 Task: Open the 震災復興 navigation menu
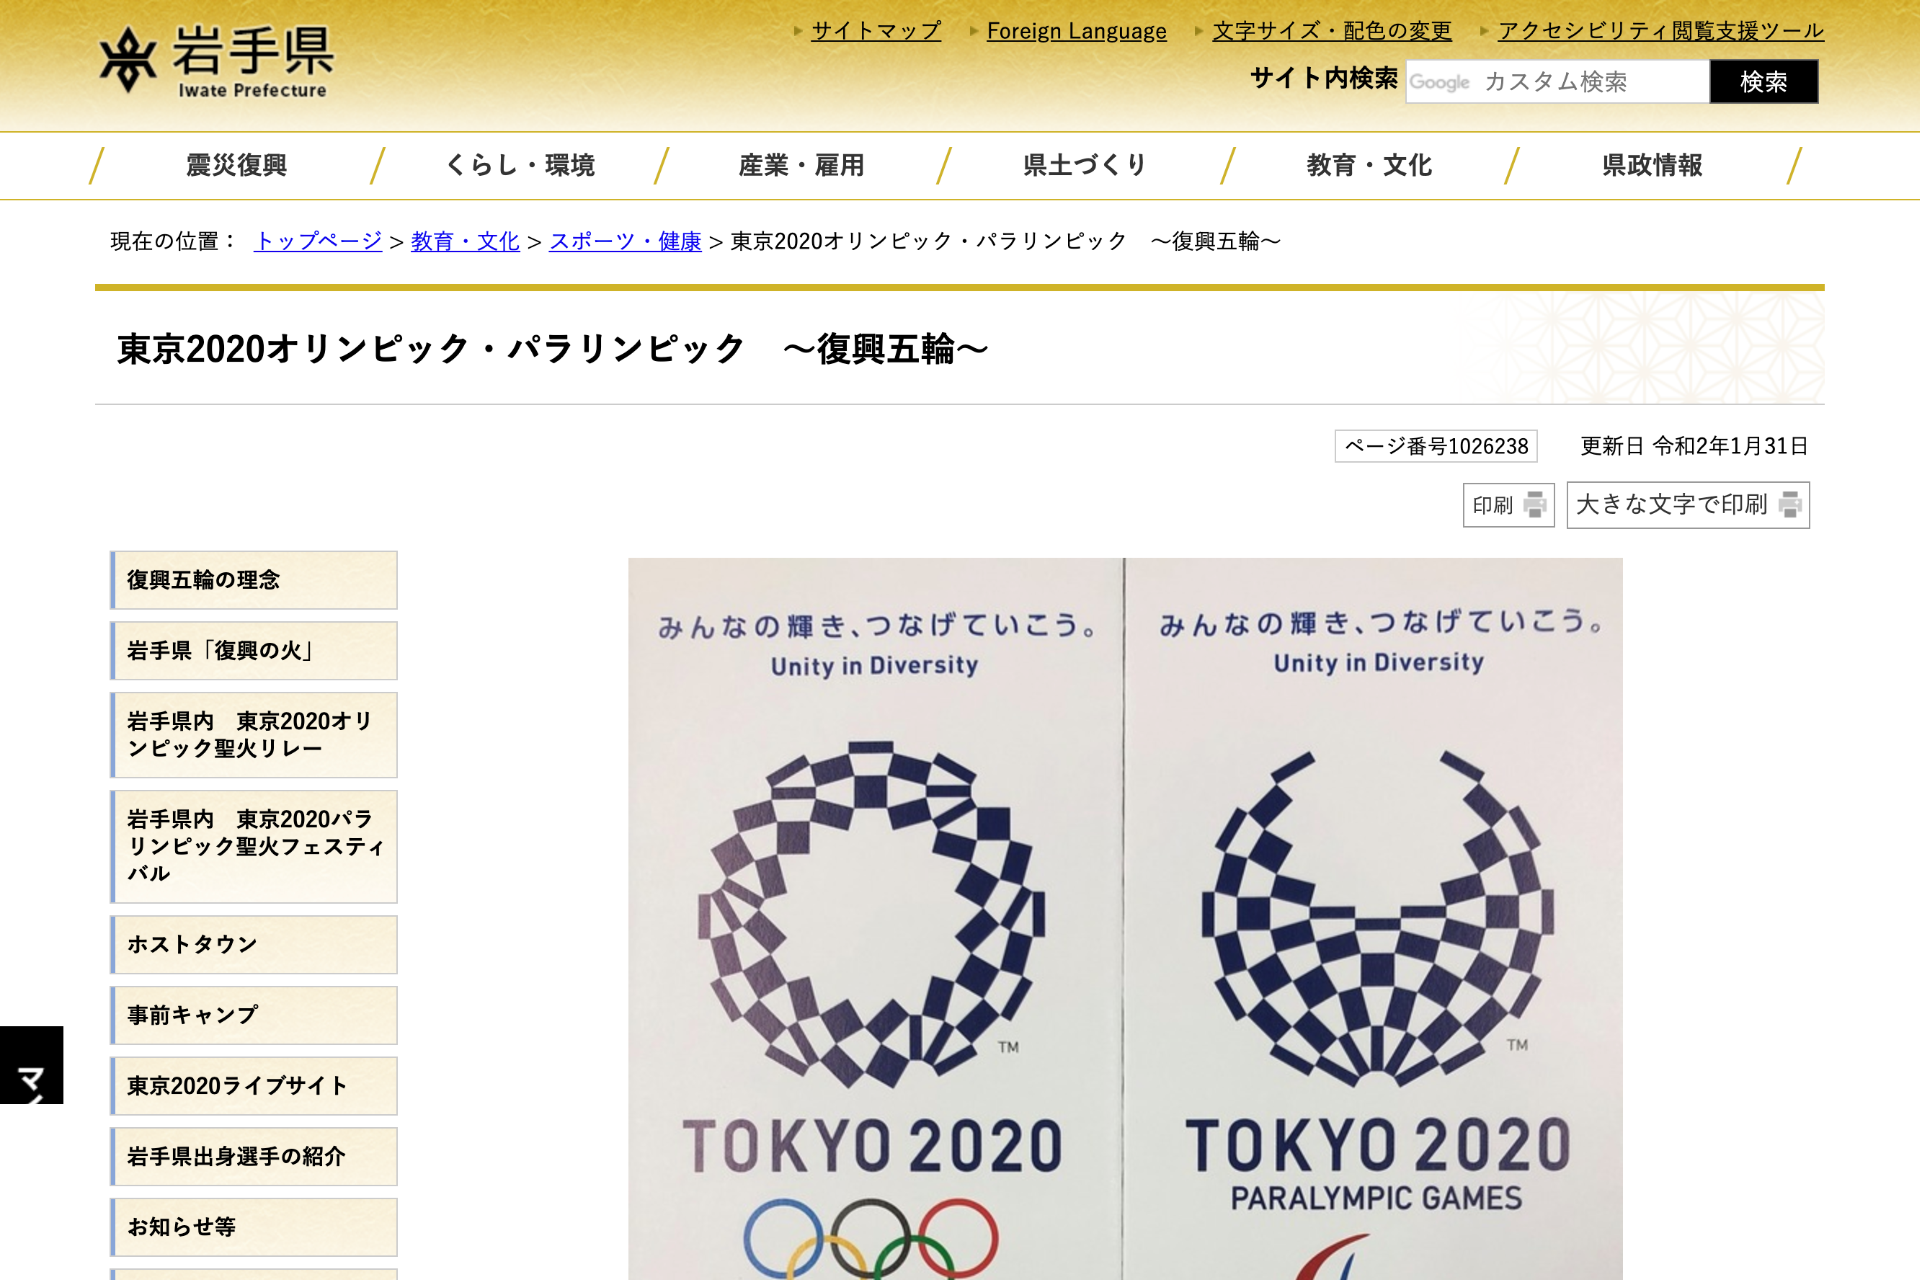pos(237,165)
